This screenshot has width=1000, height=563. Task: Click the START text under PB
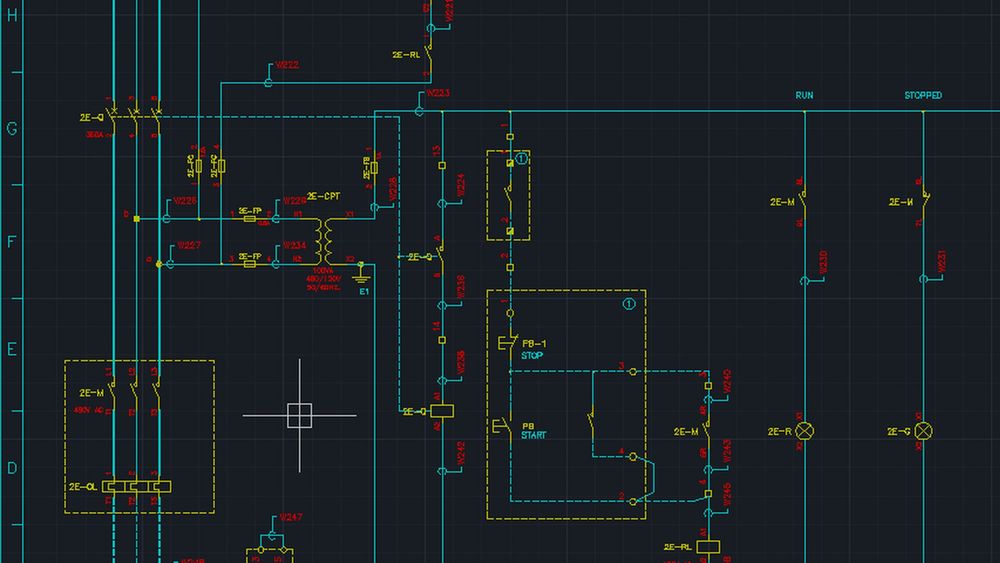point(534,435)
